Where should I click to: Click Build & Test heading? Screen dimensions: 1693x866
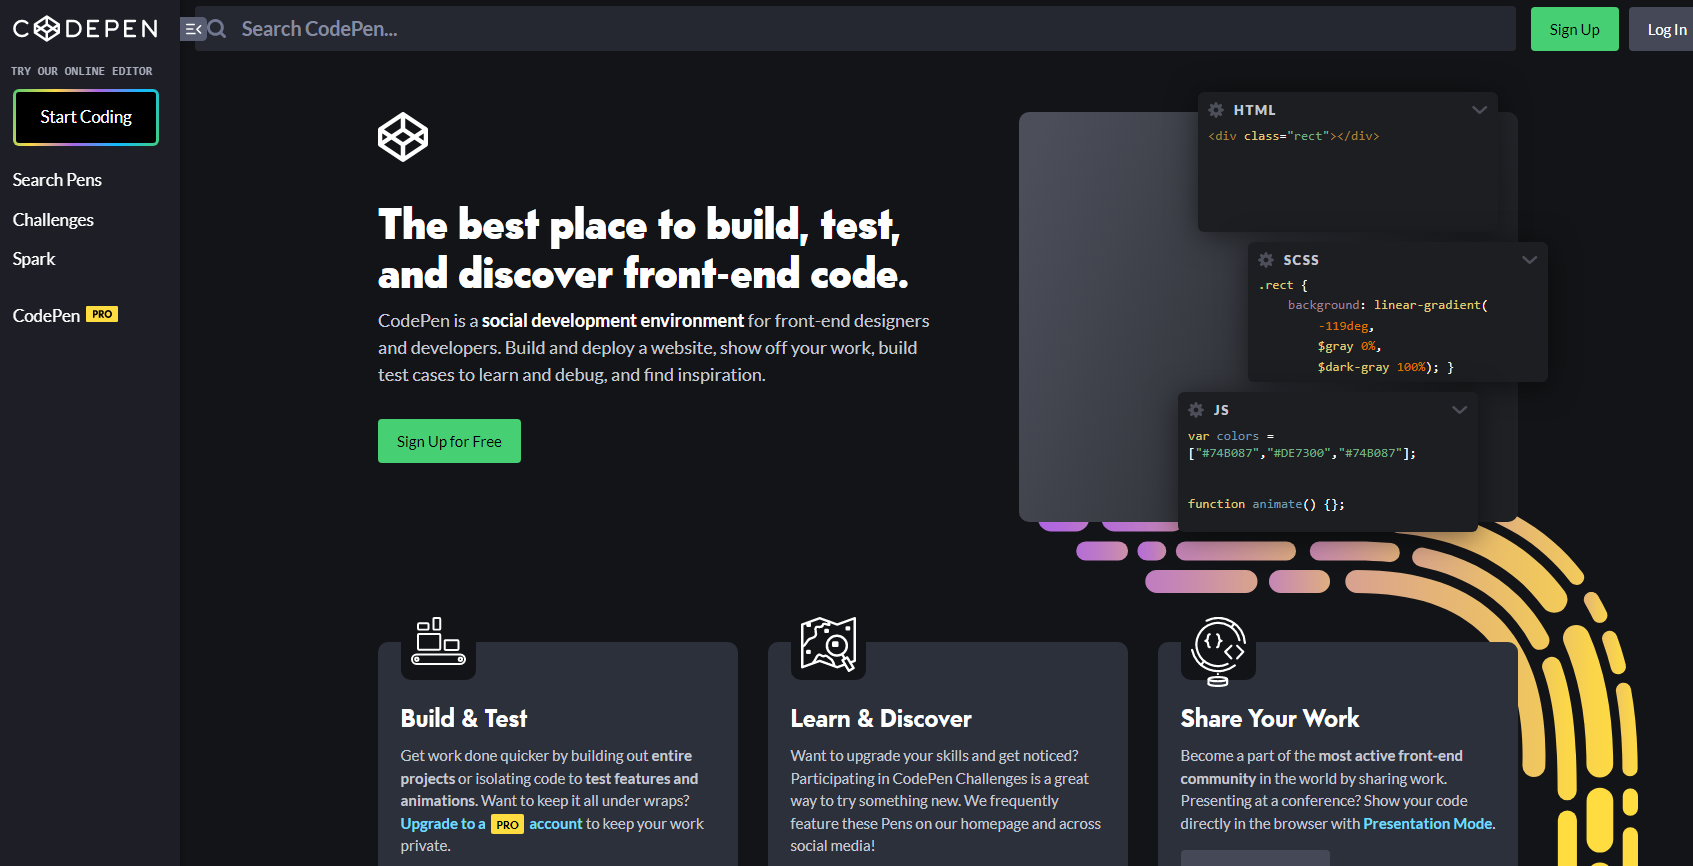pyautogui.click(x=464, y=718)
